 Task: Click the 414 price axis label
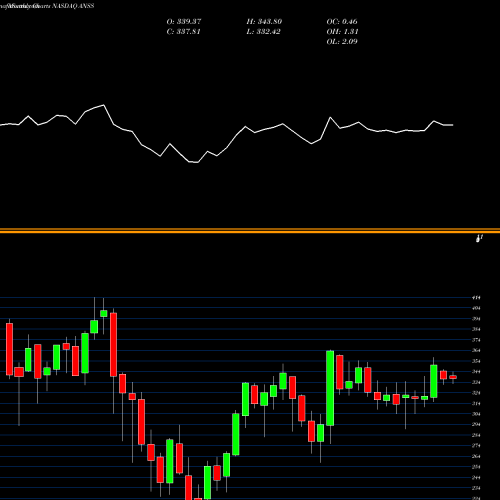click(476, 298)
